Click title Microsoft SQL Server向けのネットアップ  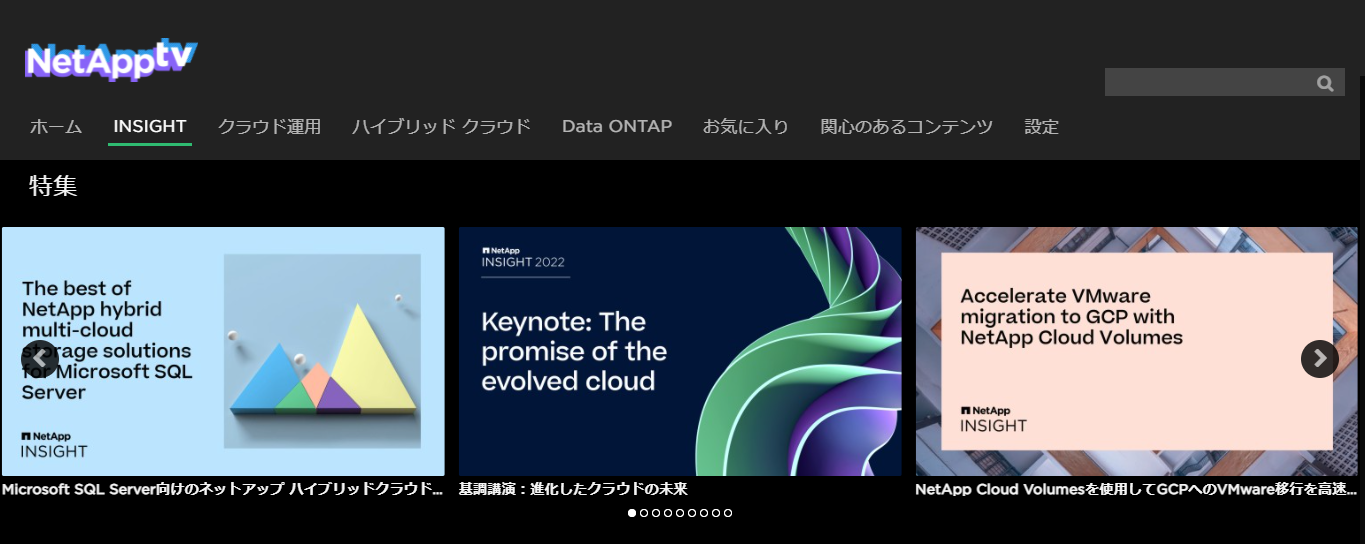click(x=222, y=490)
